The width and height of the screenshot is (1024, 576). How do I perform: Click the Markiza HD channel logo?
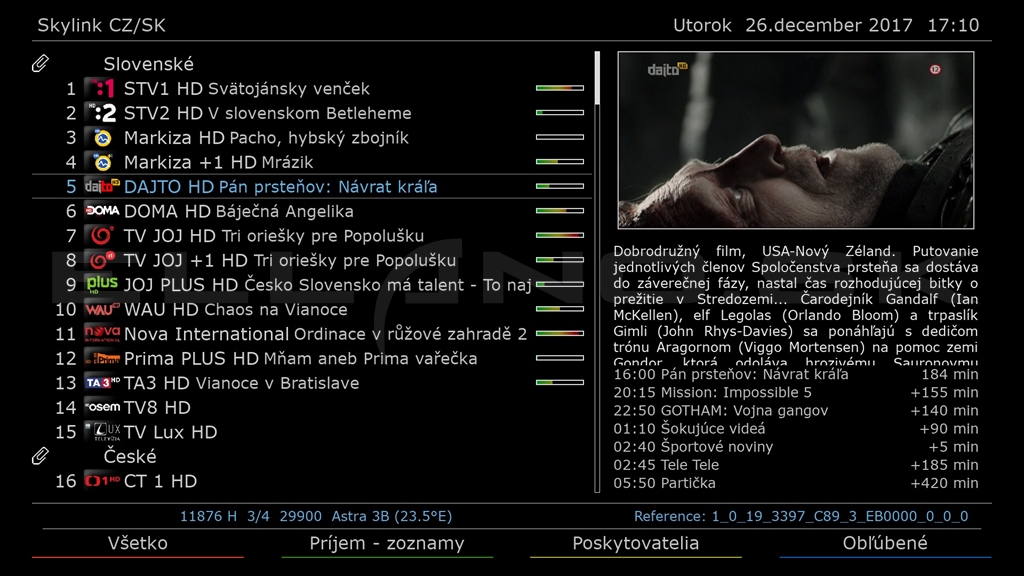click(x=102, y=138)
